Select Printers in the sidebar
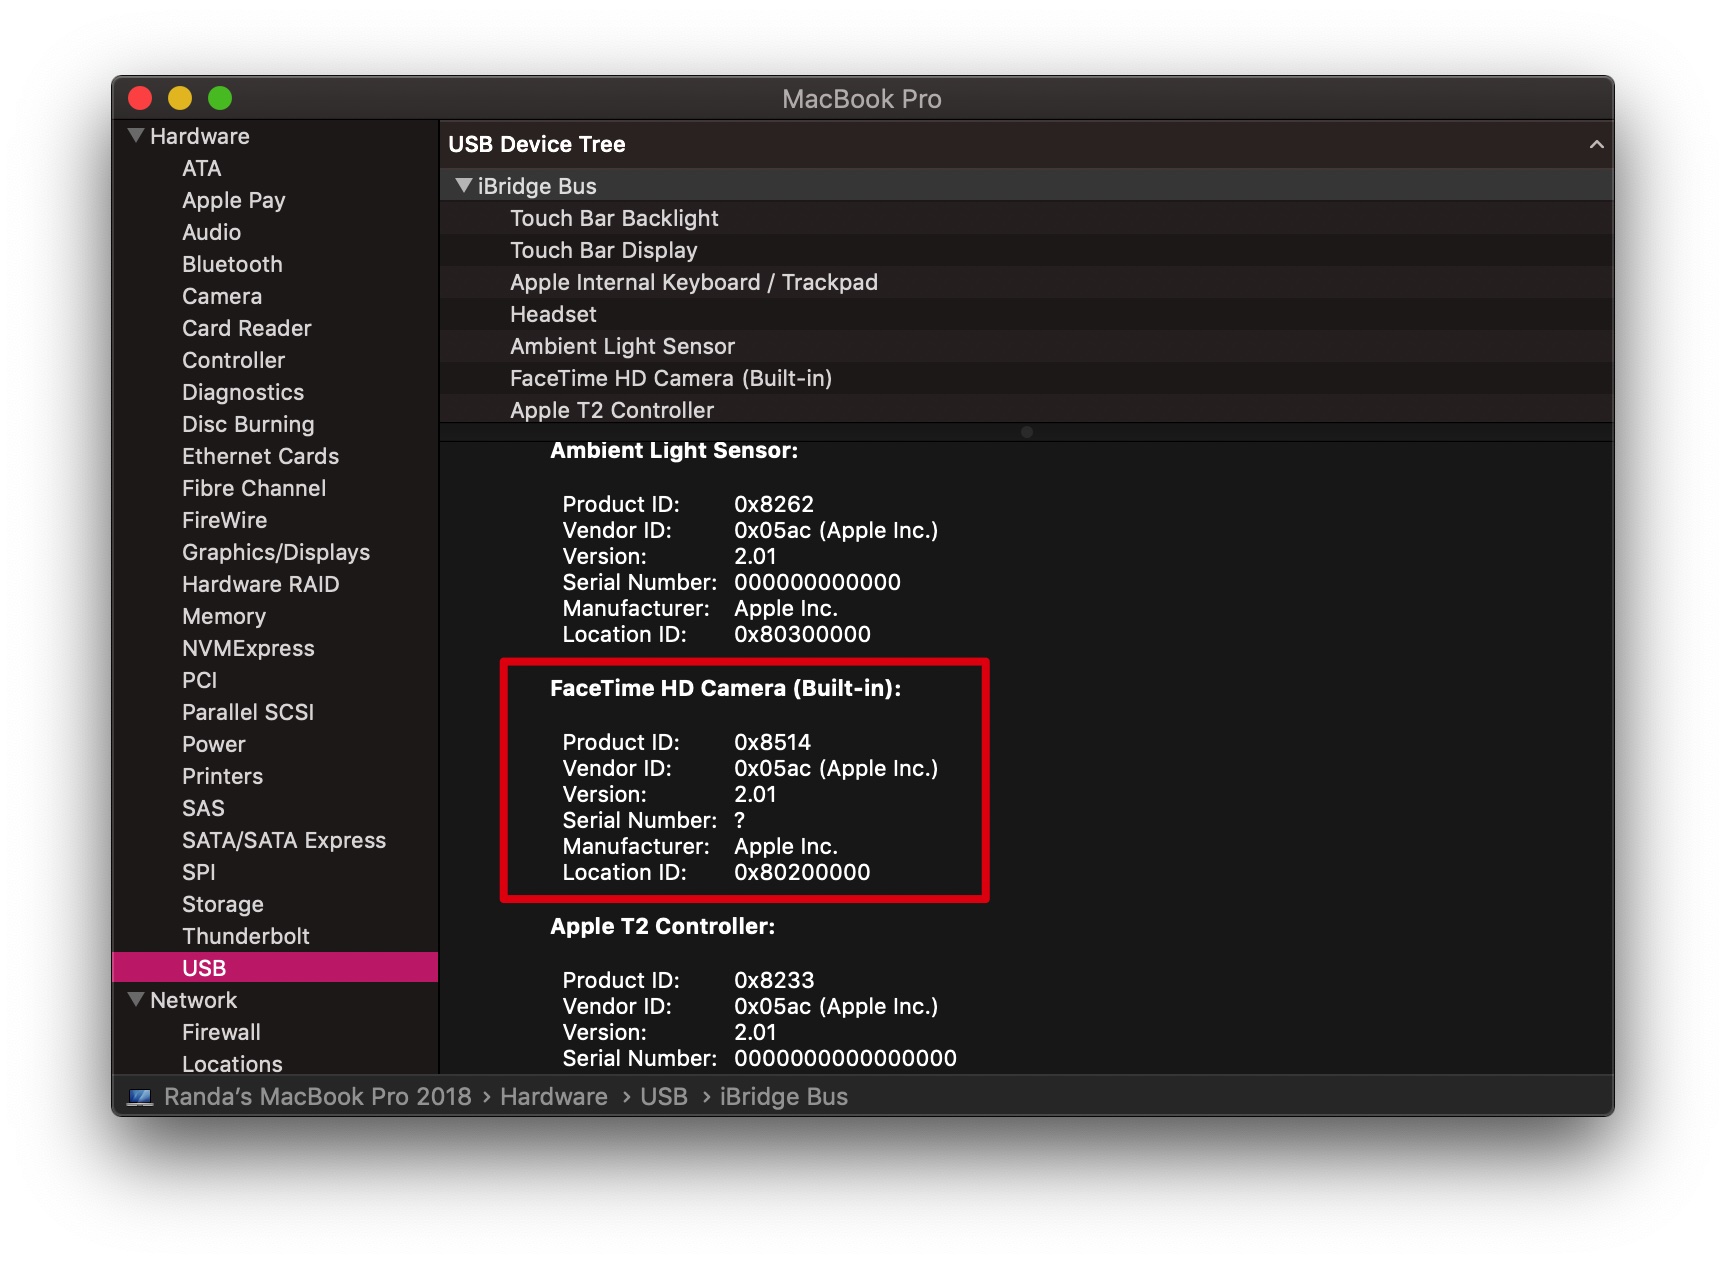 [x=223, y=776]
